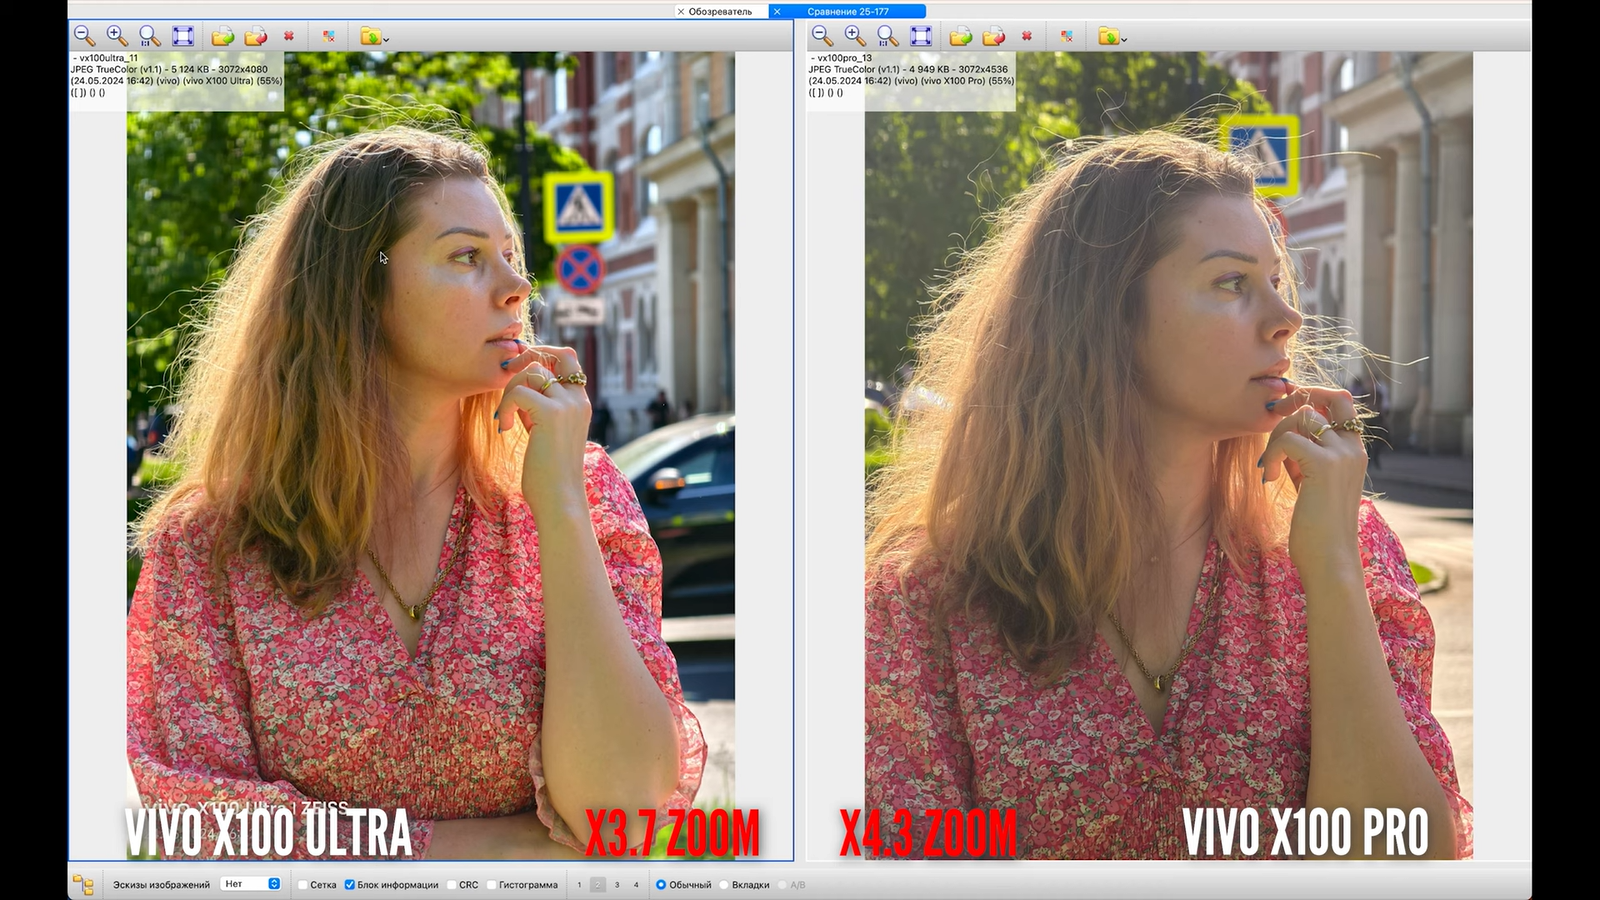Zoom out in the left vx100ultra_11 pane

(x=84, y=36)
